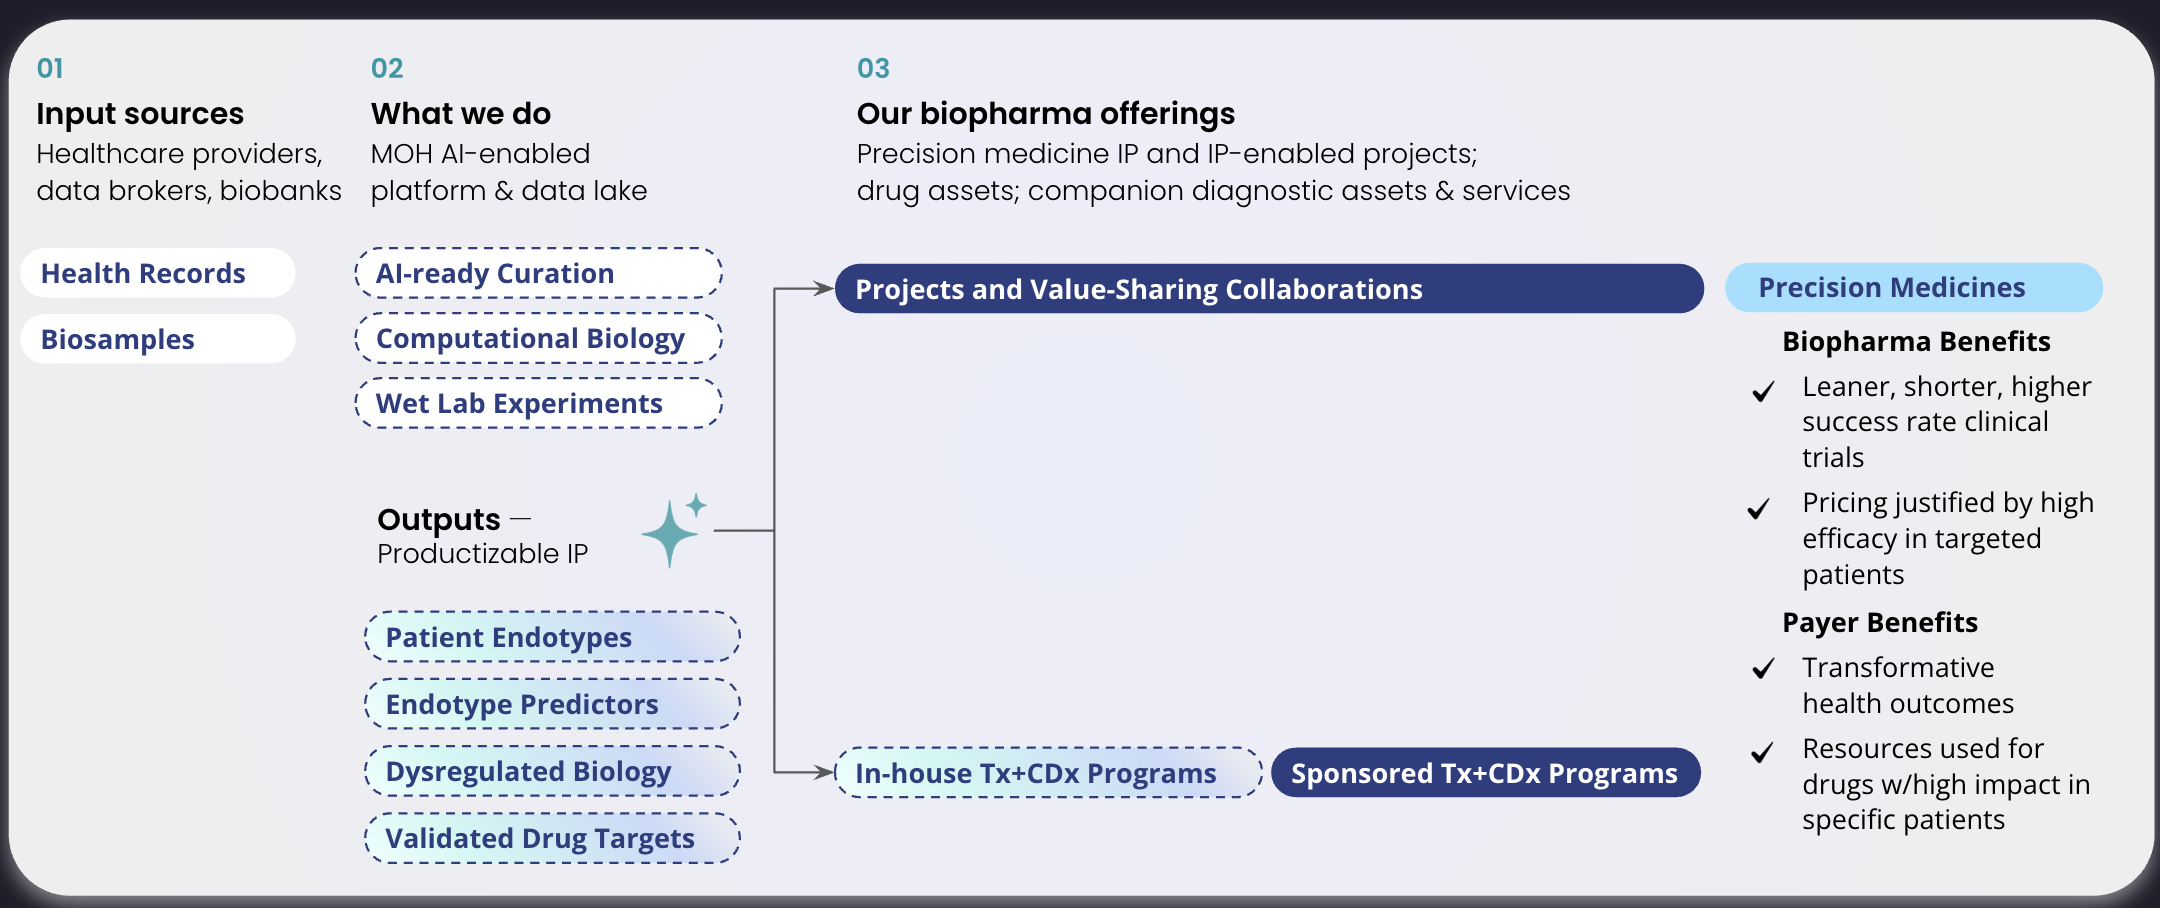Click the teal sparkle icon beside Outputs

(672, 531)
